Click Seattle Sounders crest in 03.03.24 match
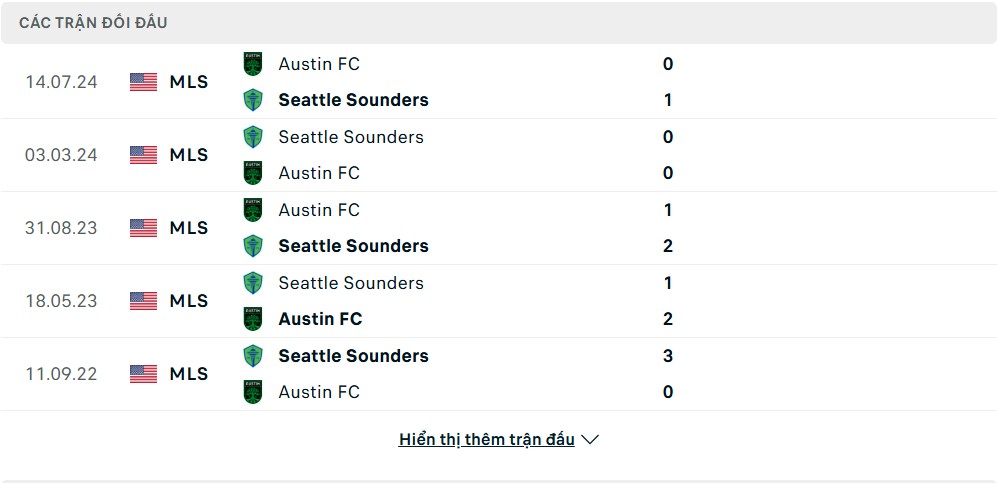The image size is (997, 483). click(x=253, y=137)
